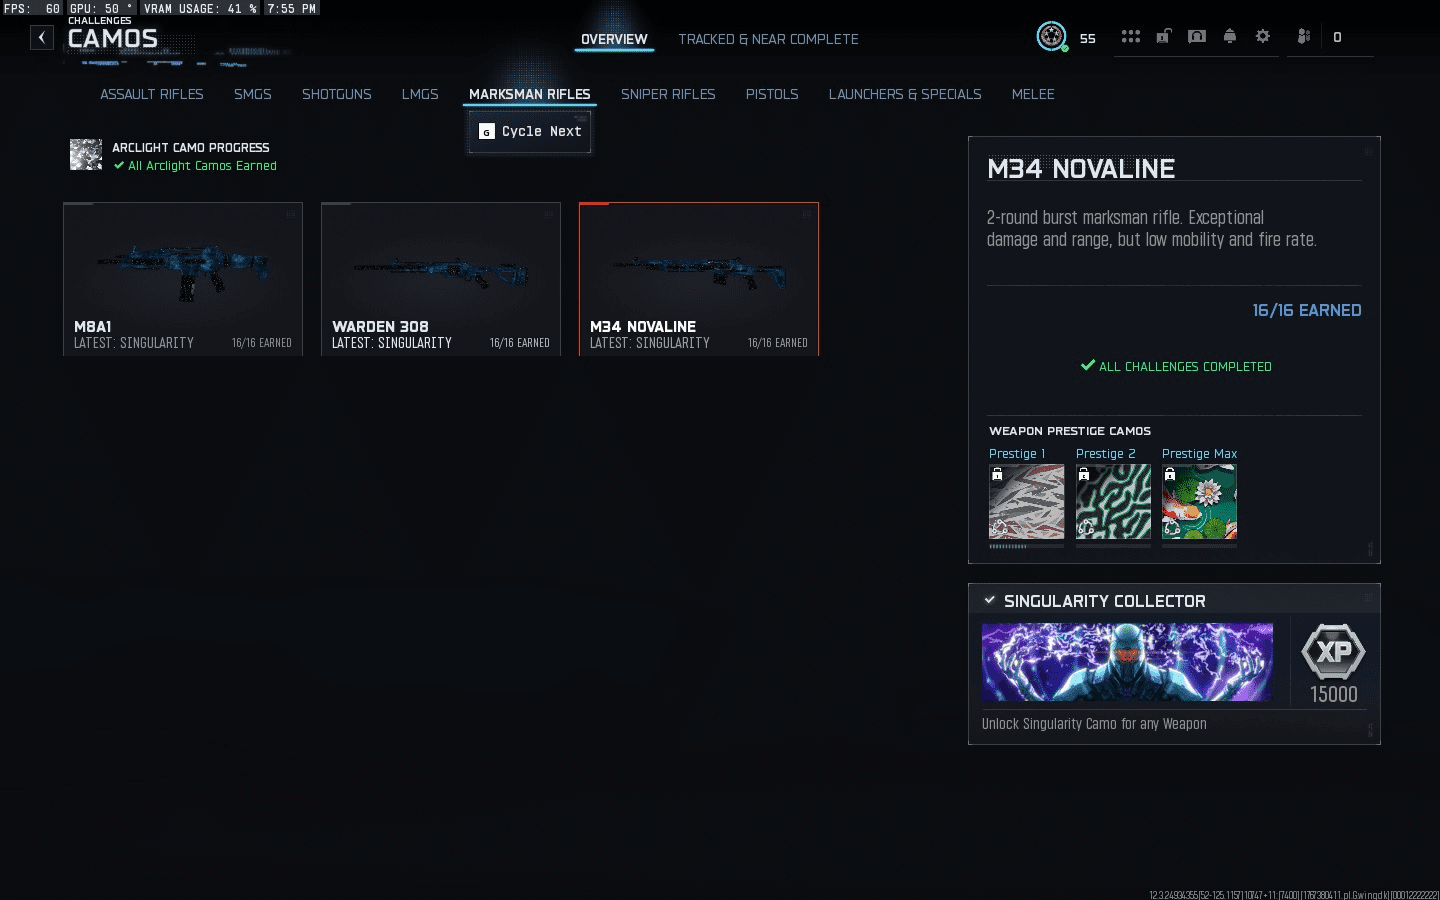The width and height of the screenshot is (1440, 900).
Task: Open the player rank emblem profile
Action: click(1051, 37)
